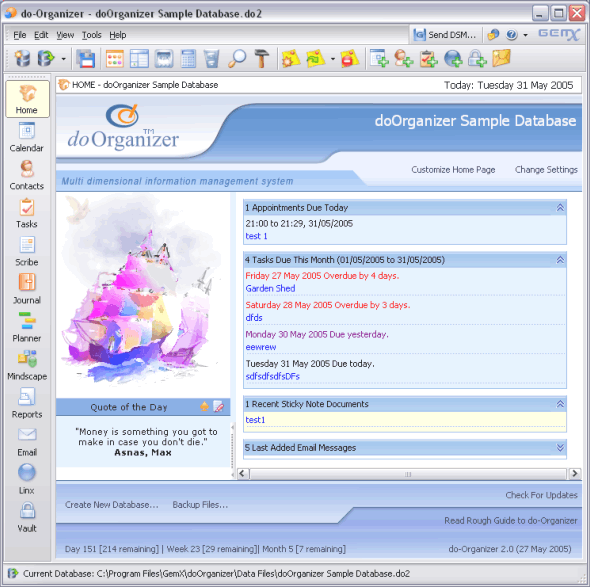Open the Help menu
Image resolution: width=590 pixels, height=587 pixels.
tap(118, 35)
